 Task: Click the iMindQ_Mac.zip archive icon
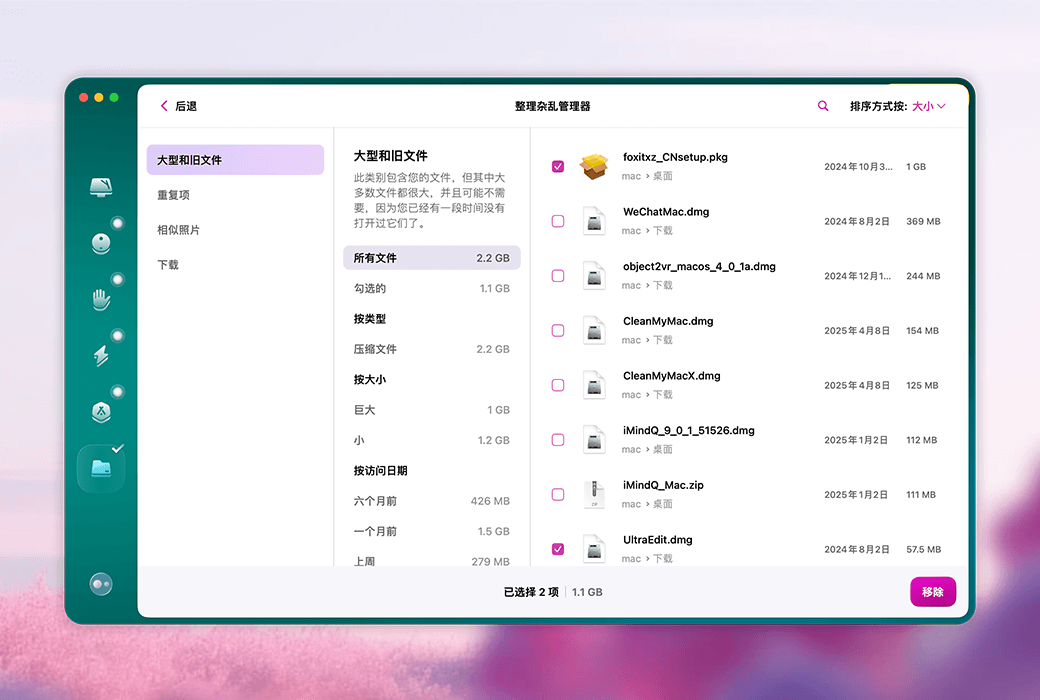pos(594,494)
